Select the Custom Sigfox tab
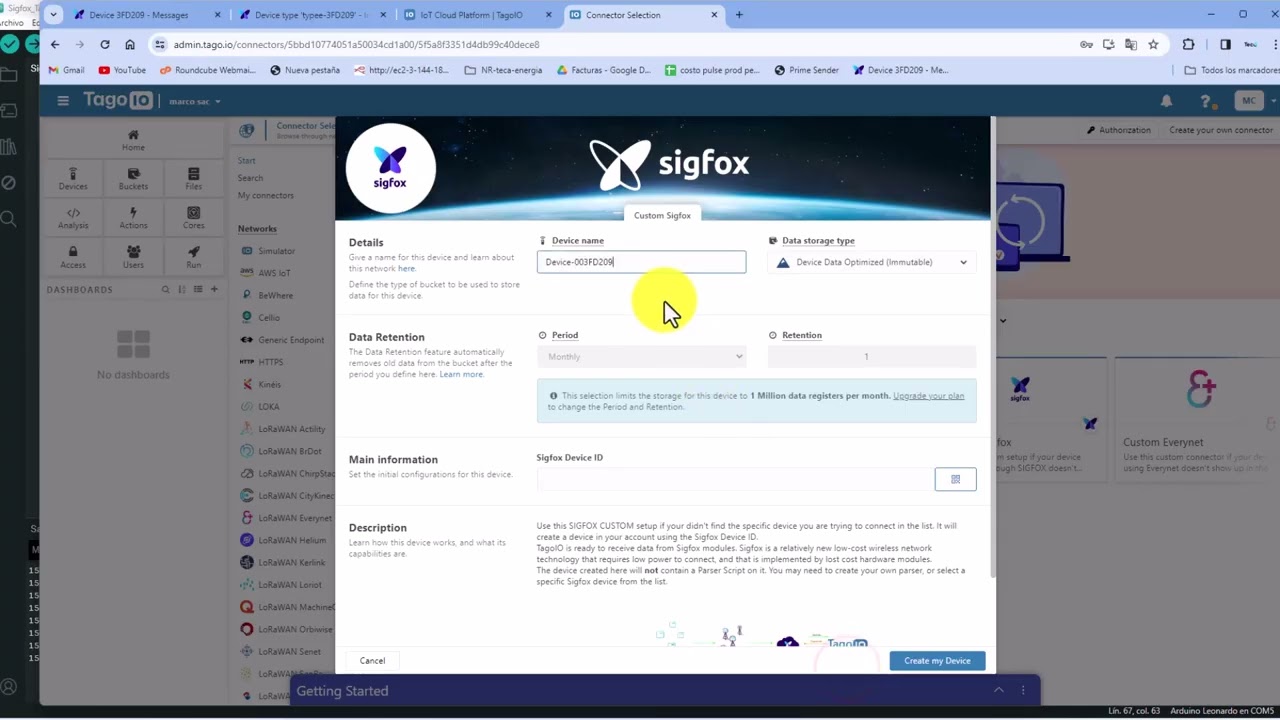1280x720 pixels. [x=662, y=215]
